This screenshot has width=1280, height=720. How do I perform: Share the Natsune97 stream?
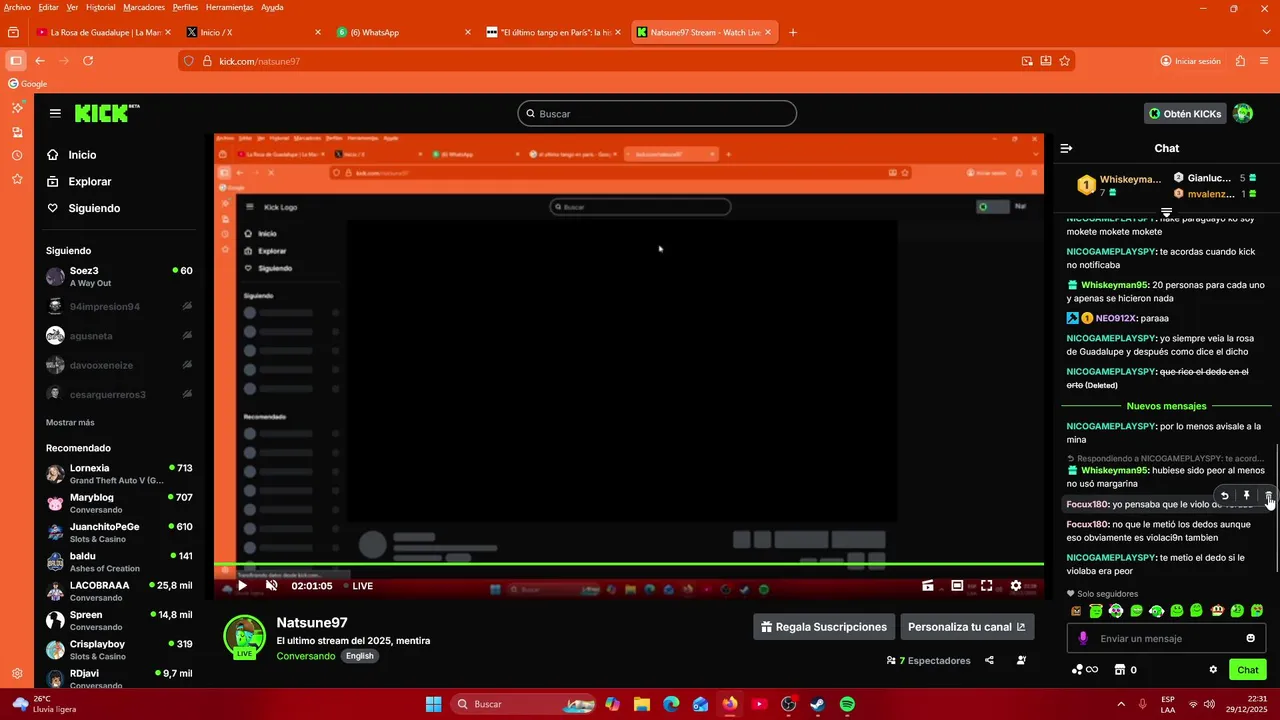coord(989,660)
